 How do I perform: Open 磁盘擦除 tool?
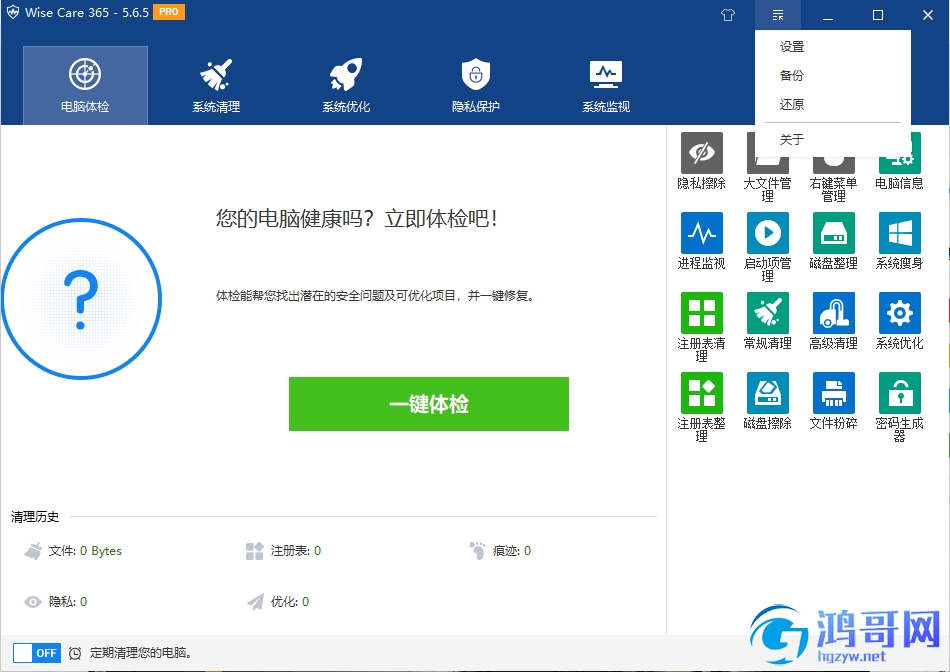768,401
